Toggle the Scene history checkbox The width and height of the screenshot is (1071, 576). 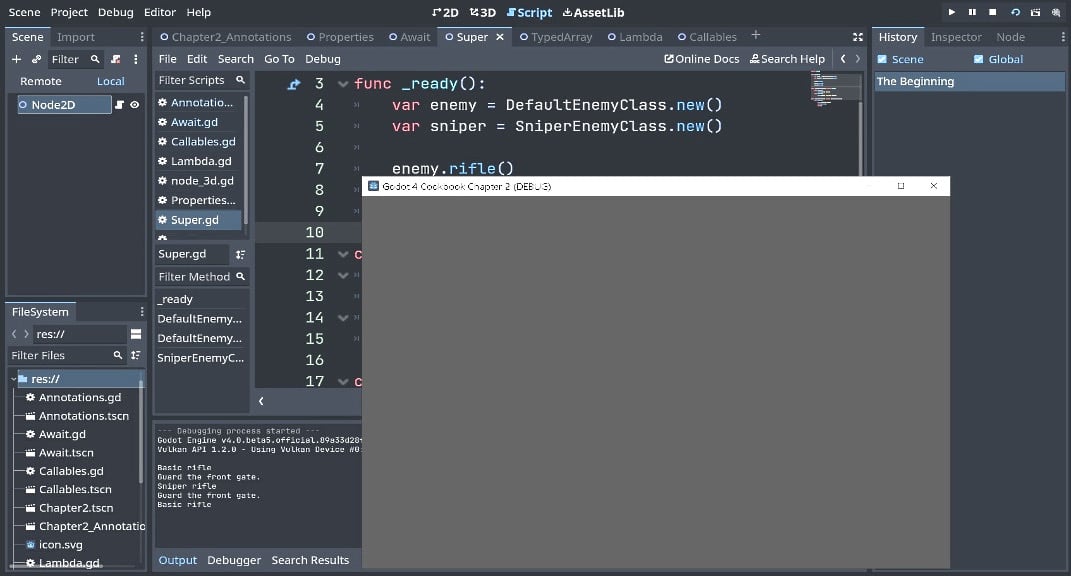point(882,59)
